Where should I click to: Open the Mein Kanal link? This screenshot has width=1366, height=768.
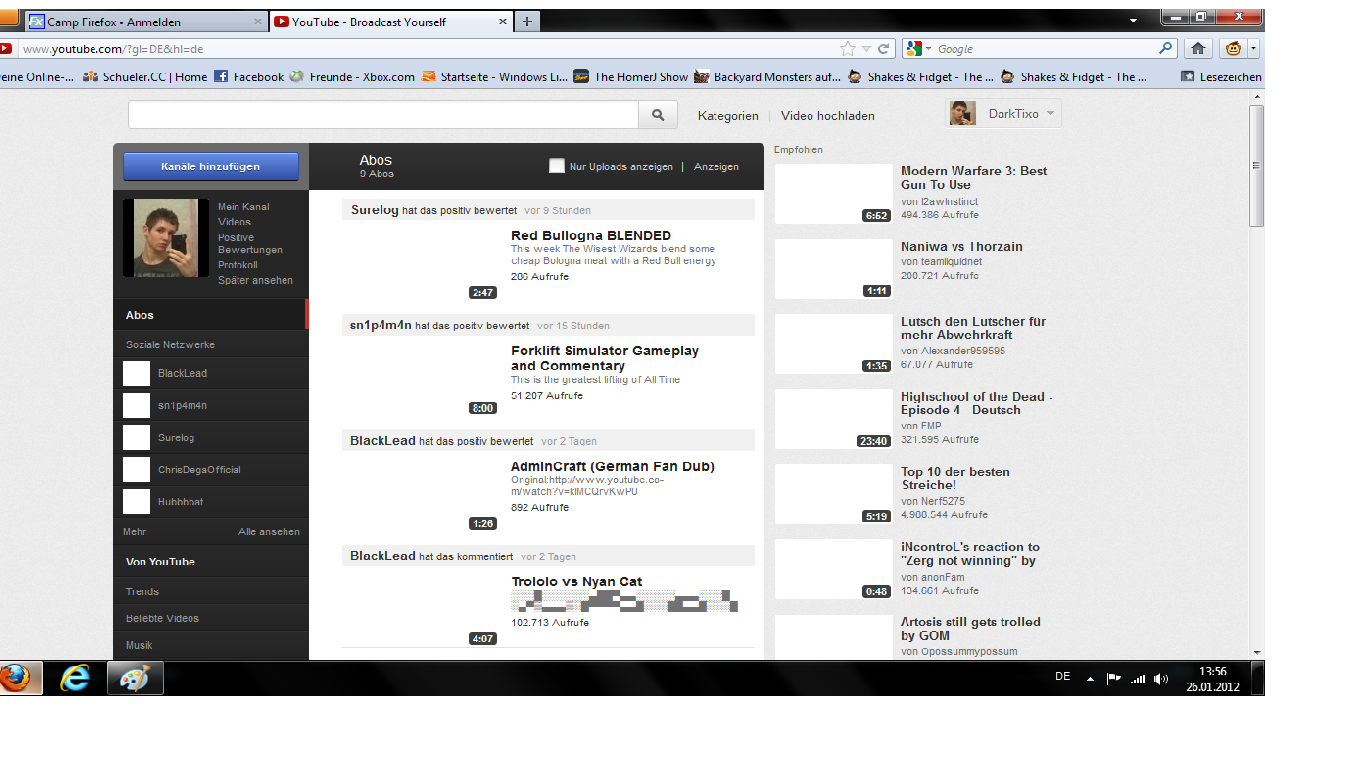244,207
